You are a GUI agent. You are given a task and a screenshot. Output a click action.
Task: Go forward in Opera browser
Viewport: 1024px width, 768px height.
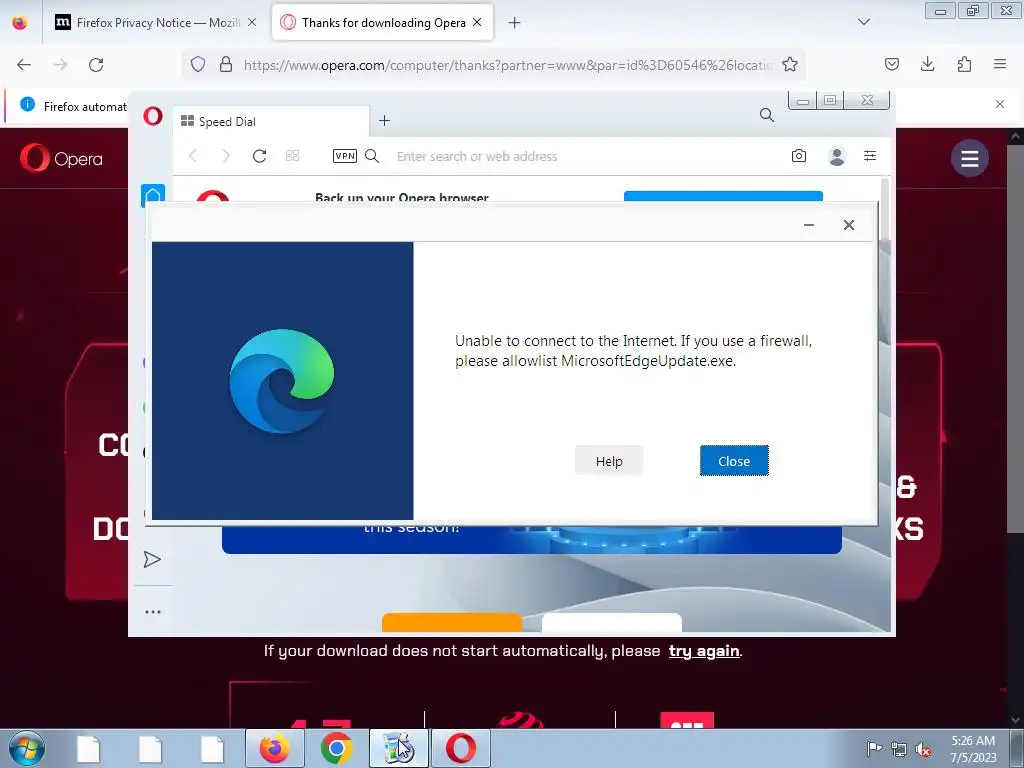tap(226, 156)
